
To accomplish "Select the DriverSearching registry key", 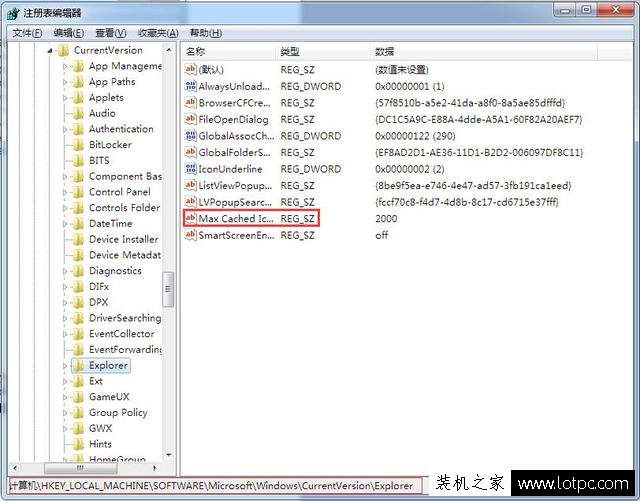I will click(x=125, y=318).
